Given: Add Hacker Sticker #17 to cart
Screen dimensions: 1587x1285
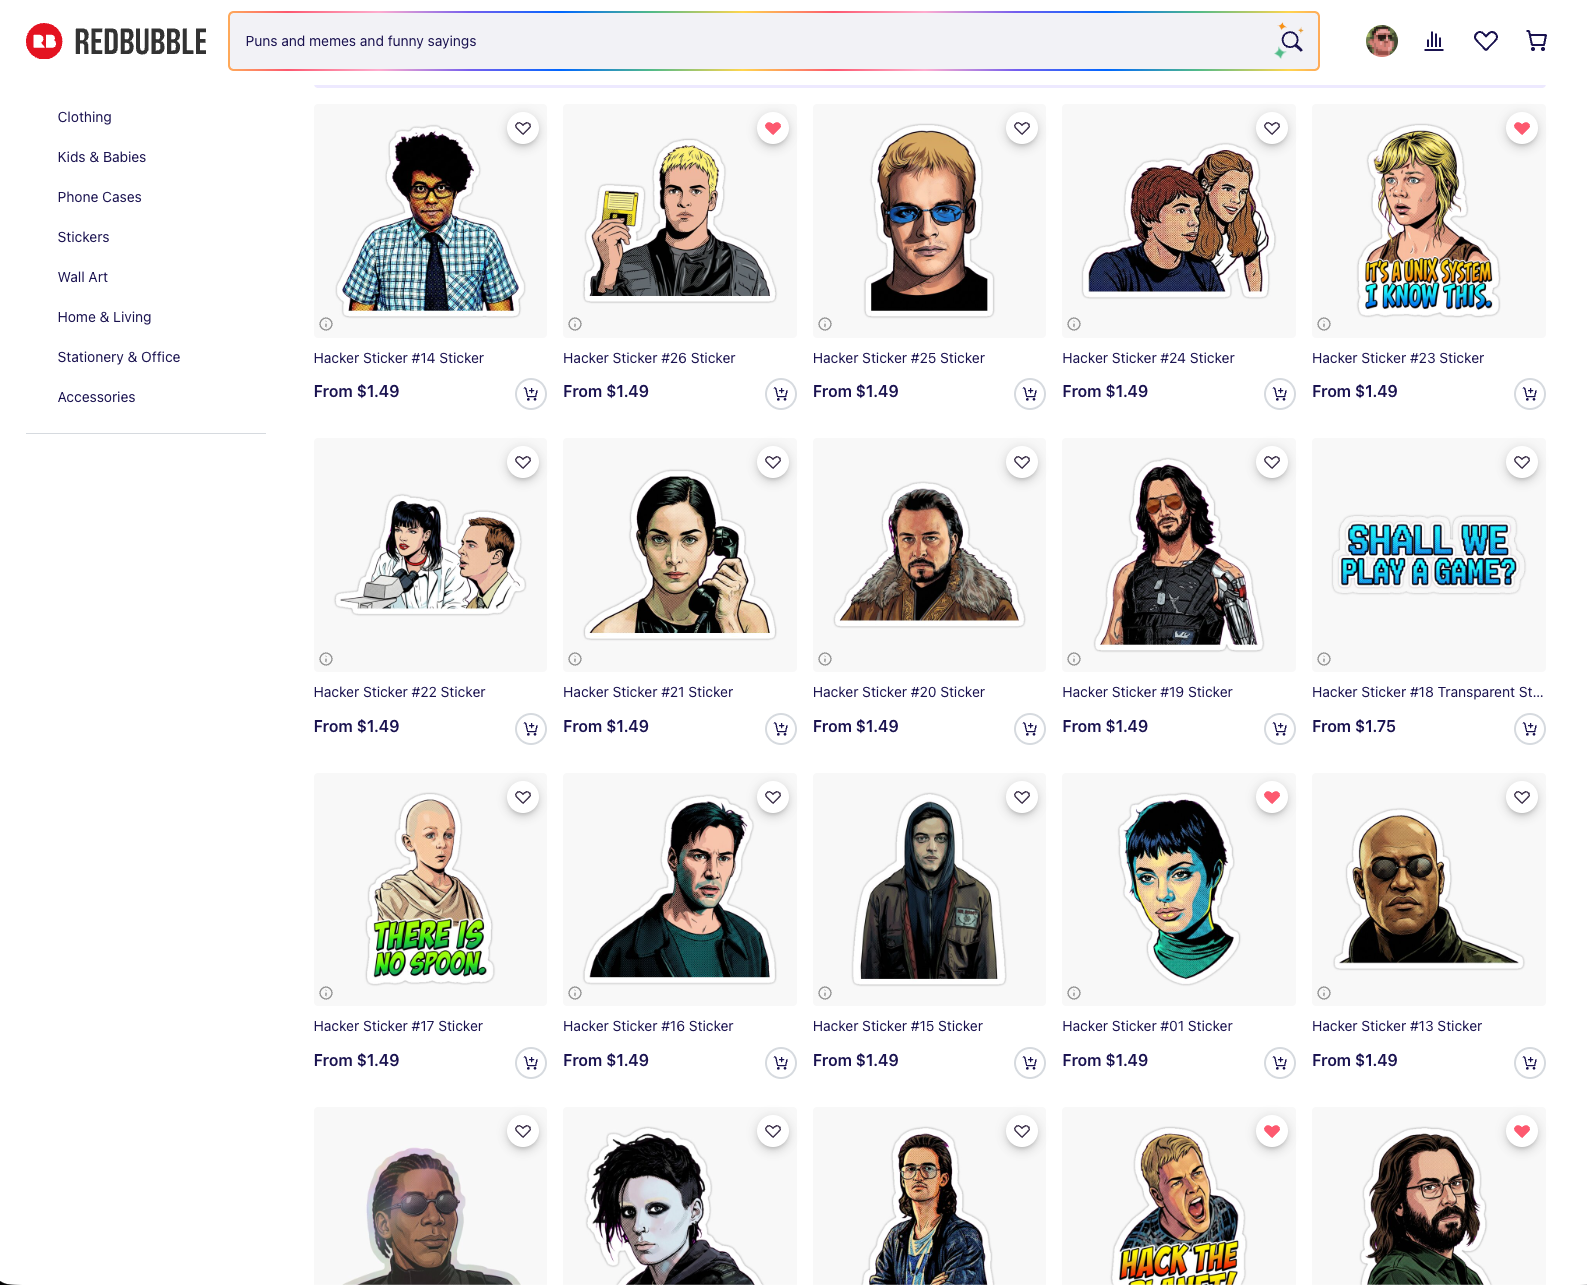Looking at the screenshot, I should tap(531, 1063).
